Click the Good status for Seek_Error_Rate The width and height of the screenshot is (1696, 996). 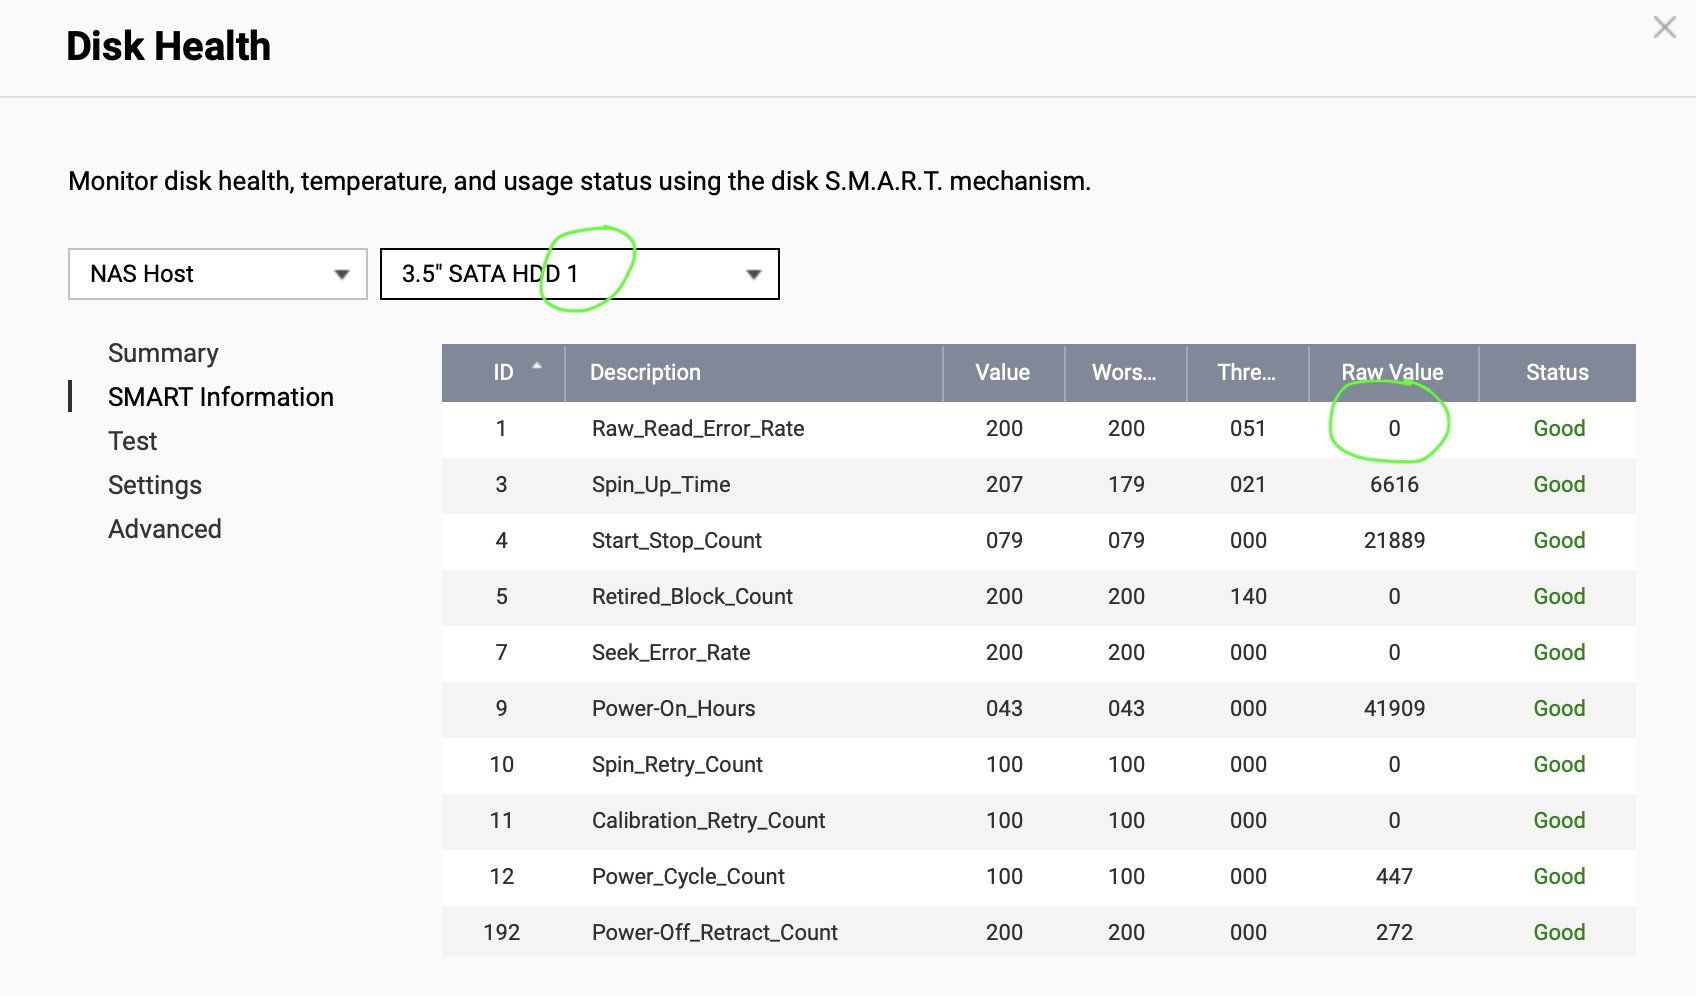(1559, 653)
